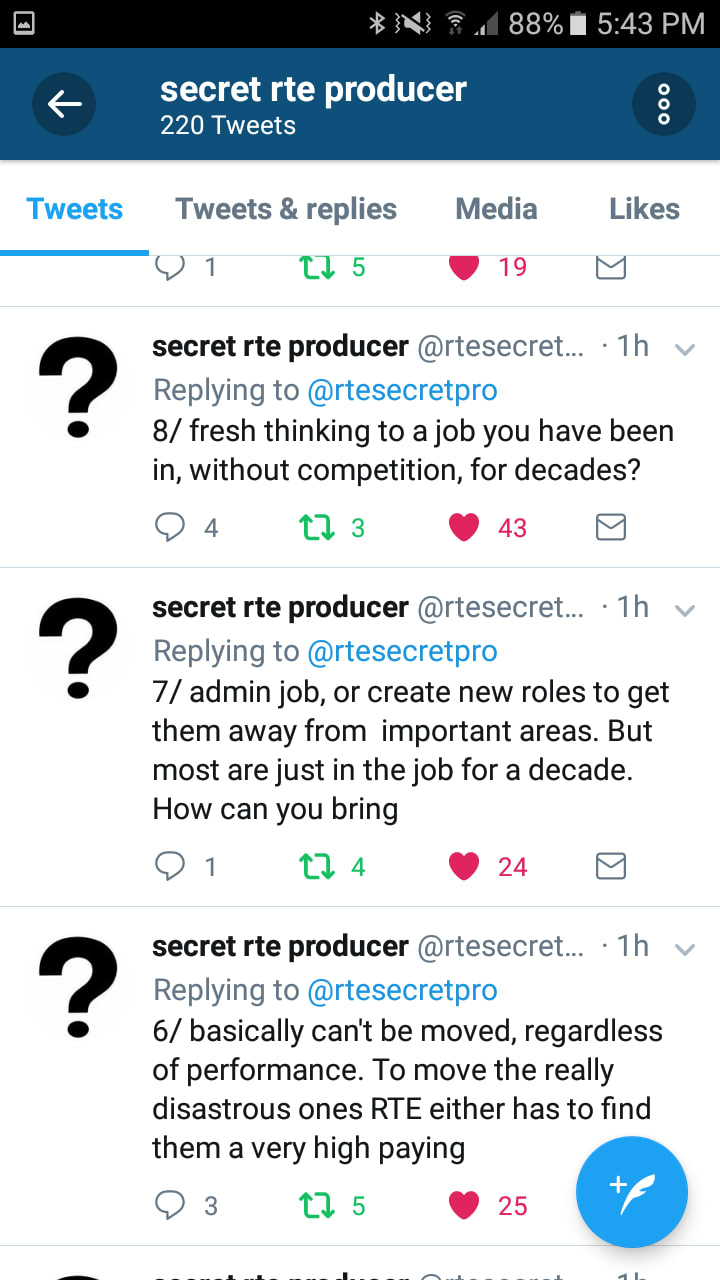Open the Likes tab

(x=644, y=209)
